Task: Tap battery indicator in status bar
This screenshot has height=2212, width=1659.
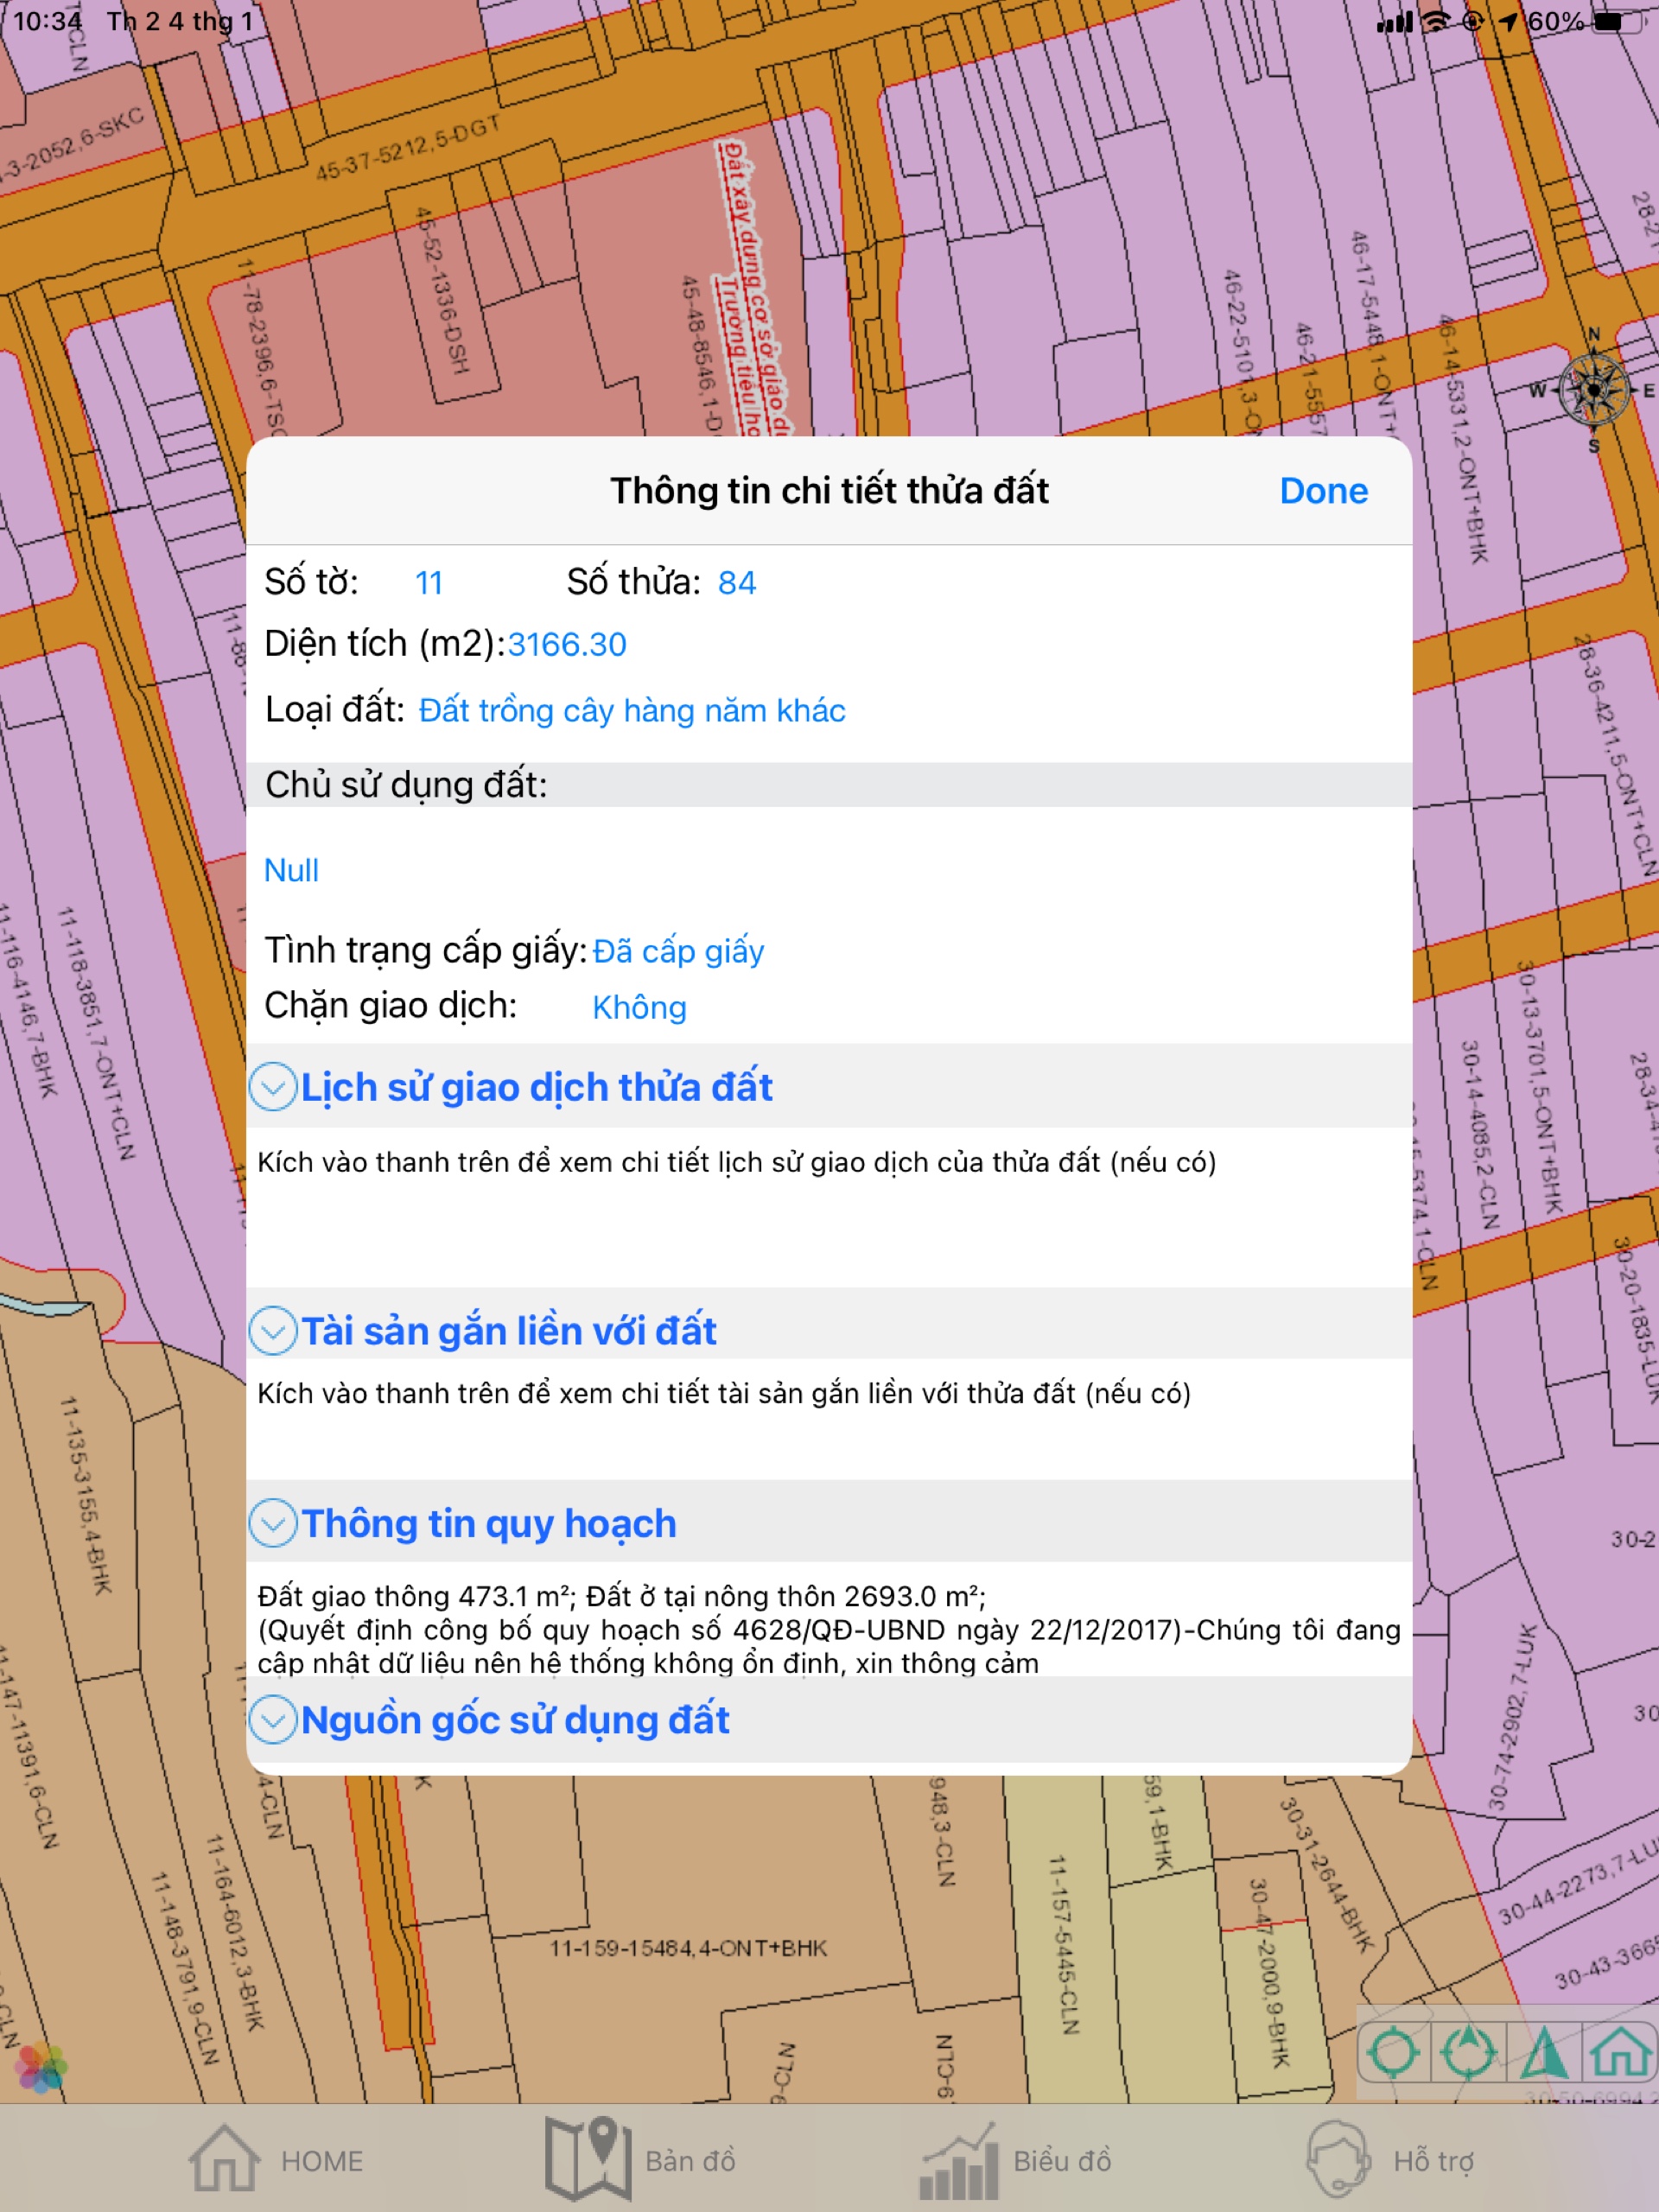Action: 1618,22
